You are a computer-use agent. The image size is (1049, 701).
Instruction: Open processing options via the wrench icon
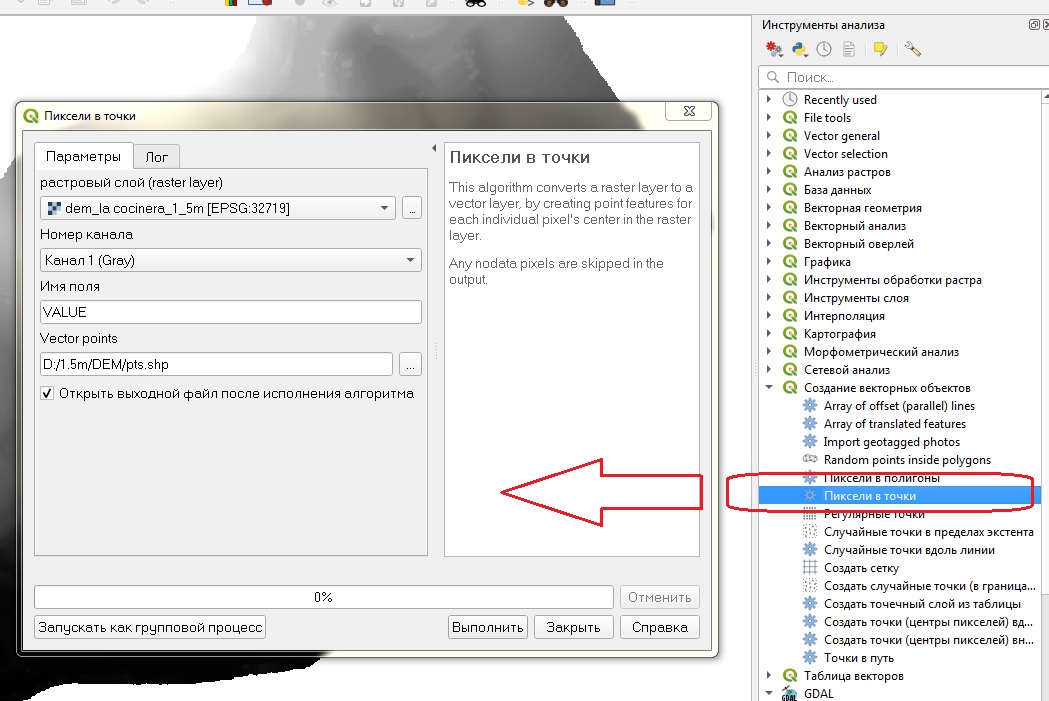click(911, 48)
